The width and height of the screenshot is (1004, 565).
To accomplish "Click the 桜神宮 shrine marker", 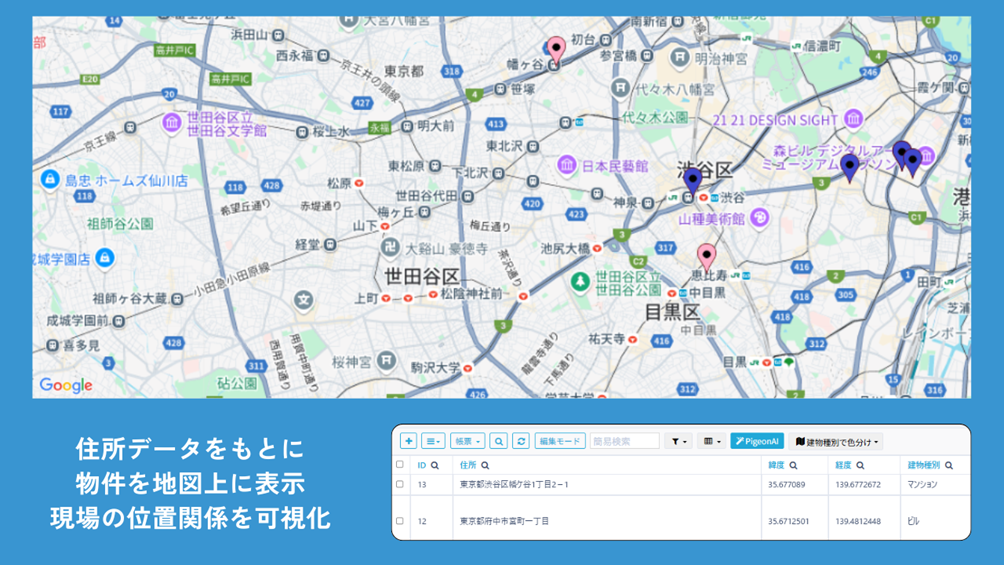I will (386, 361).
